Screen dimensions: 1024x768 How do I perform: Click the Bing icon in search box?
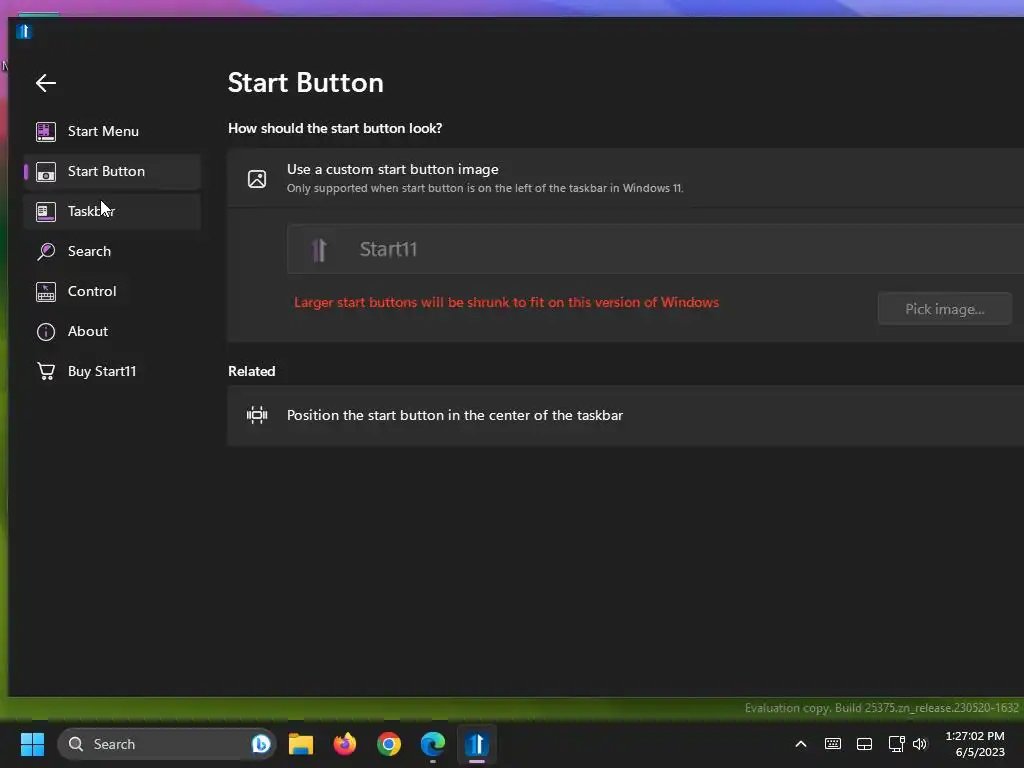click(x=261, y=744)
